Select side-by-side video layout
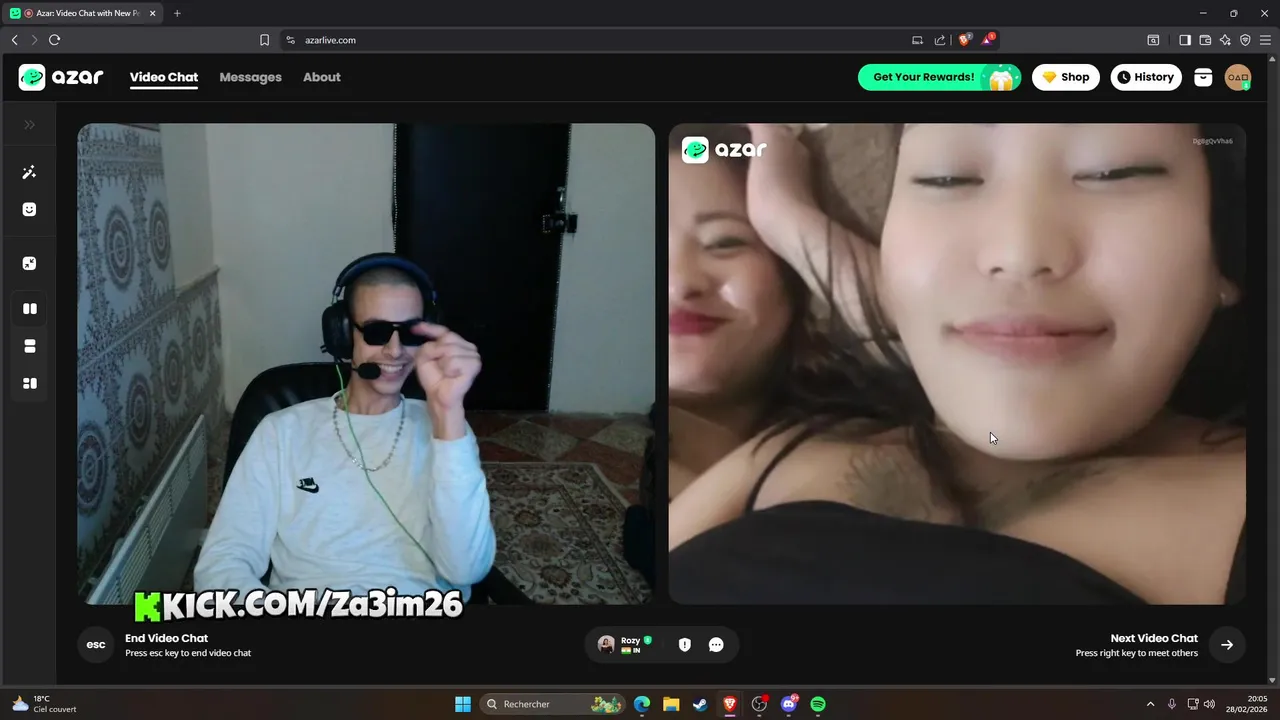The width and height of the screenshot is (1280, 720). pyautogui.click(x=30, y=309)
